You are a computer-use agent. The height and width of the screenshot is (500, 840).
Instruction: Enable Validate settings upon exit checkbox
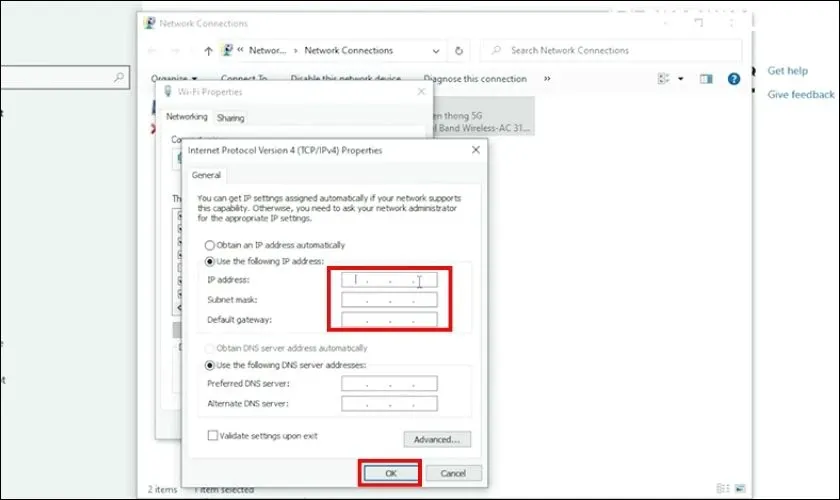213,435
